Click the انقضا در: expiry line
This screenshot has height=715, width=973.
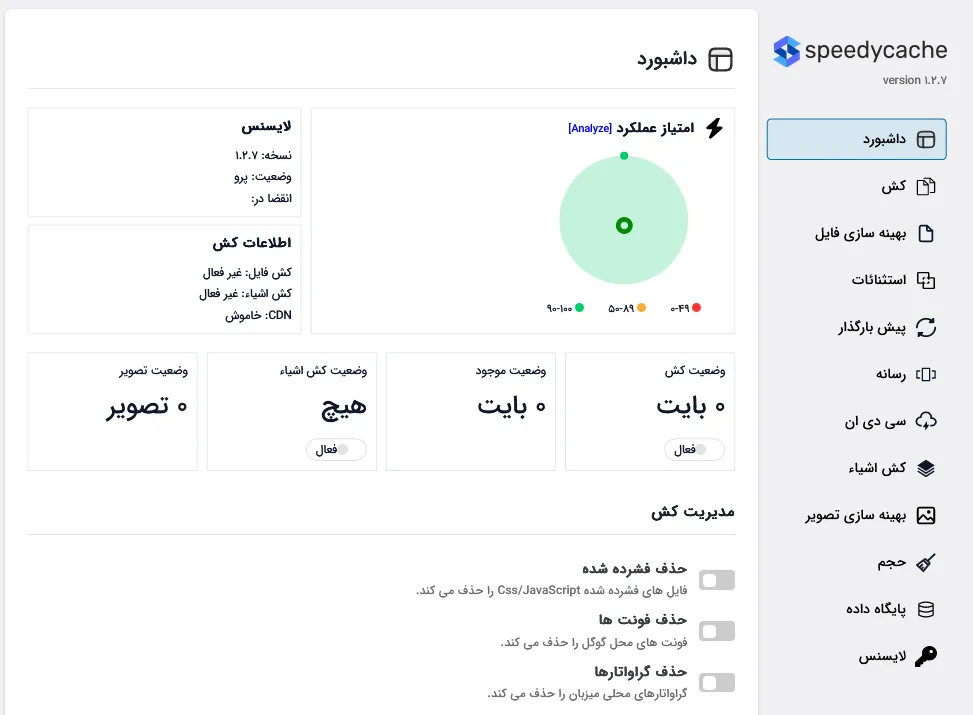pos(271,199)
